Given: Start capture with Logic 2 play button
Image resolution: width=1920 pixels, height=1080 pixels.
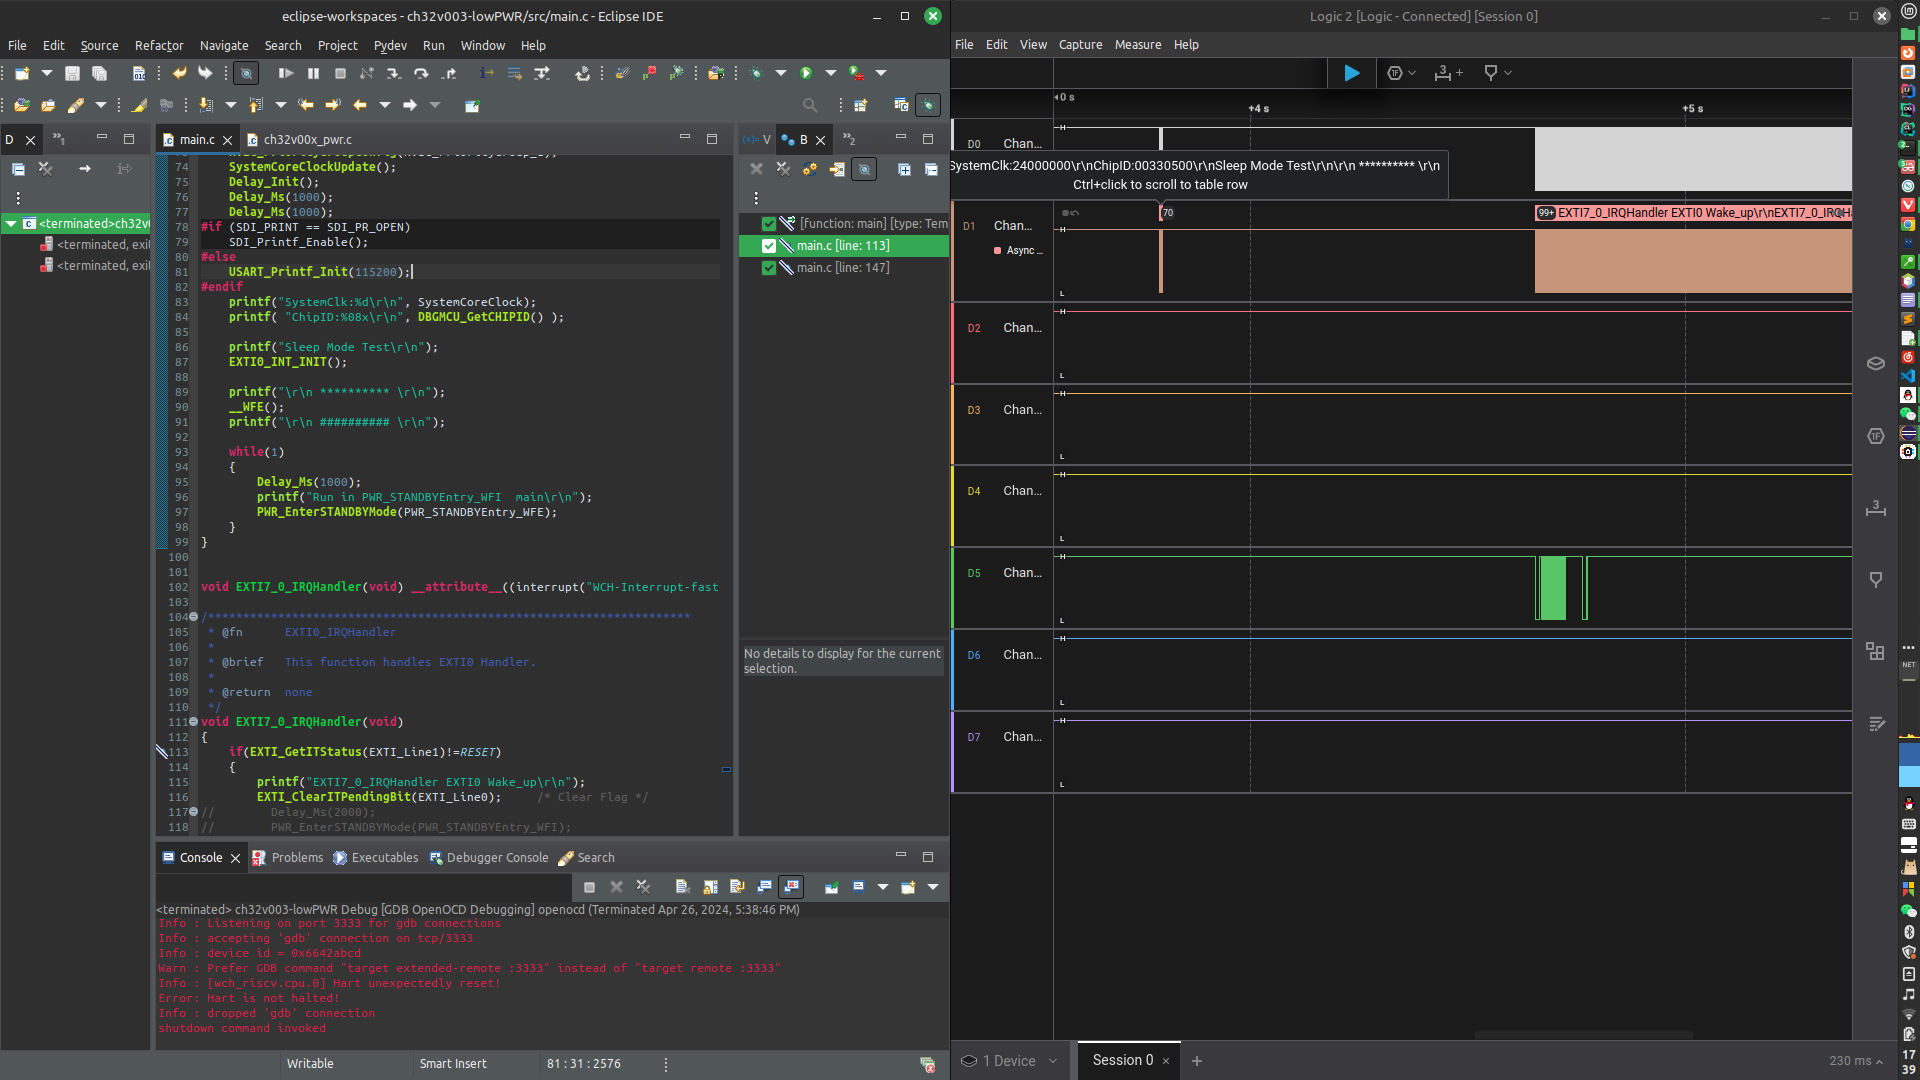Looking at the screenshot, I should click(x=1351, y=73).
